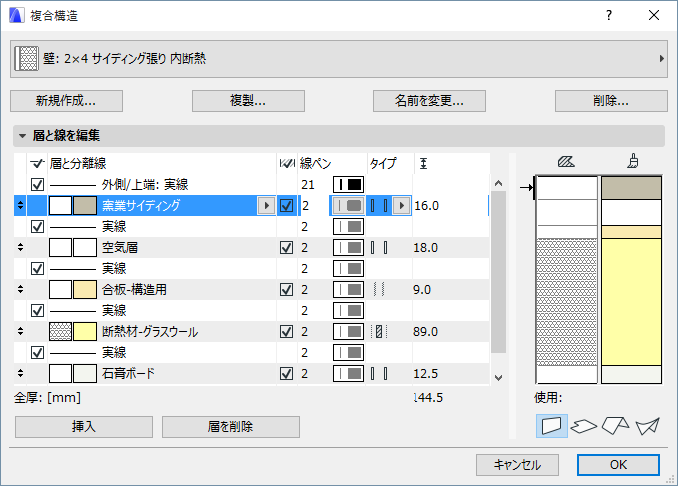678x486 pixels.
Task: Click pen swatch for 石膏ボード row
Action: click(348, 374)
